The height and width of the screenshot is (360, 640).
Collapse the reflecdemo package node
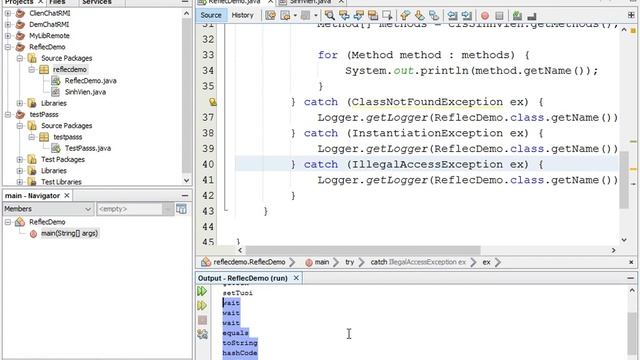pos(31,69)
